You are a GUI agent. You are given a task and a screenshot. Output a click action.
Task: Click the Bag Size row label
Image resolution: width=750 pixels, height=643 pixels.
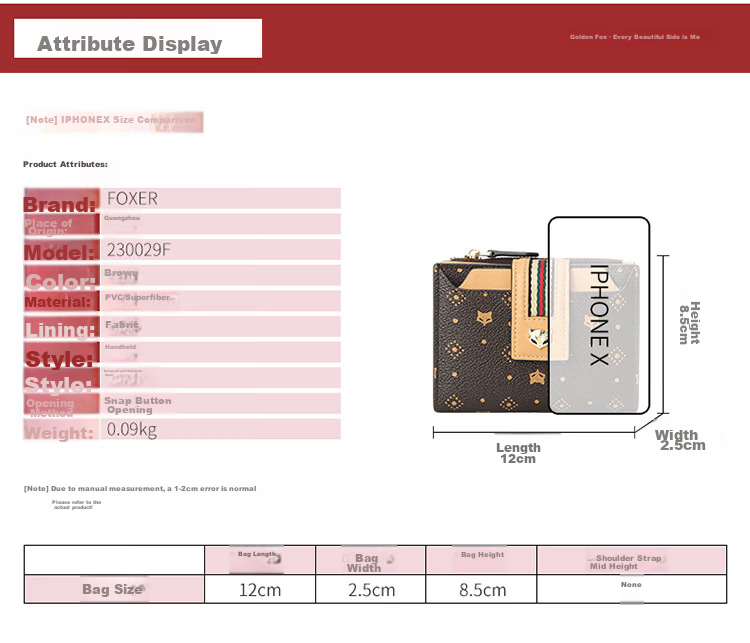[x=114, y=589]
